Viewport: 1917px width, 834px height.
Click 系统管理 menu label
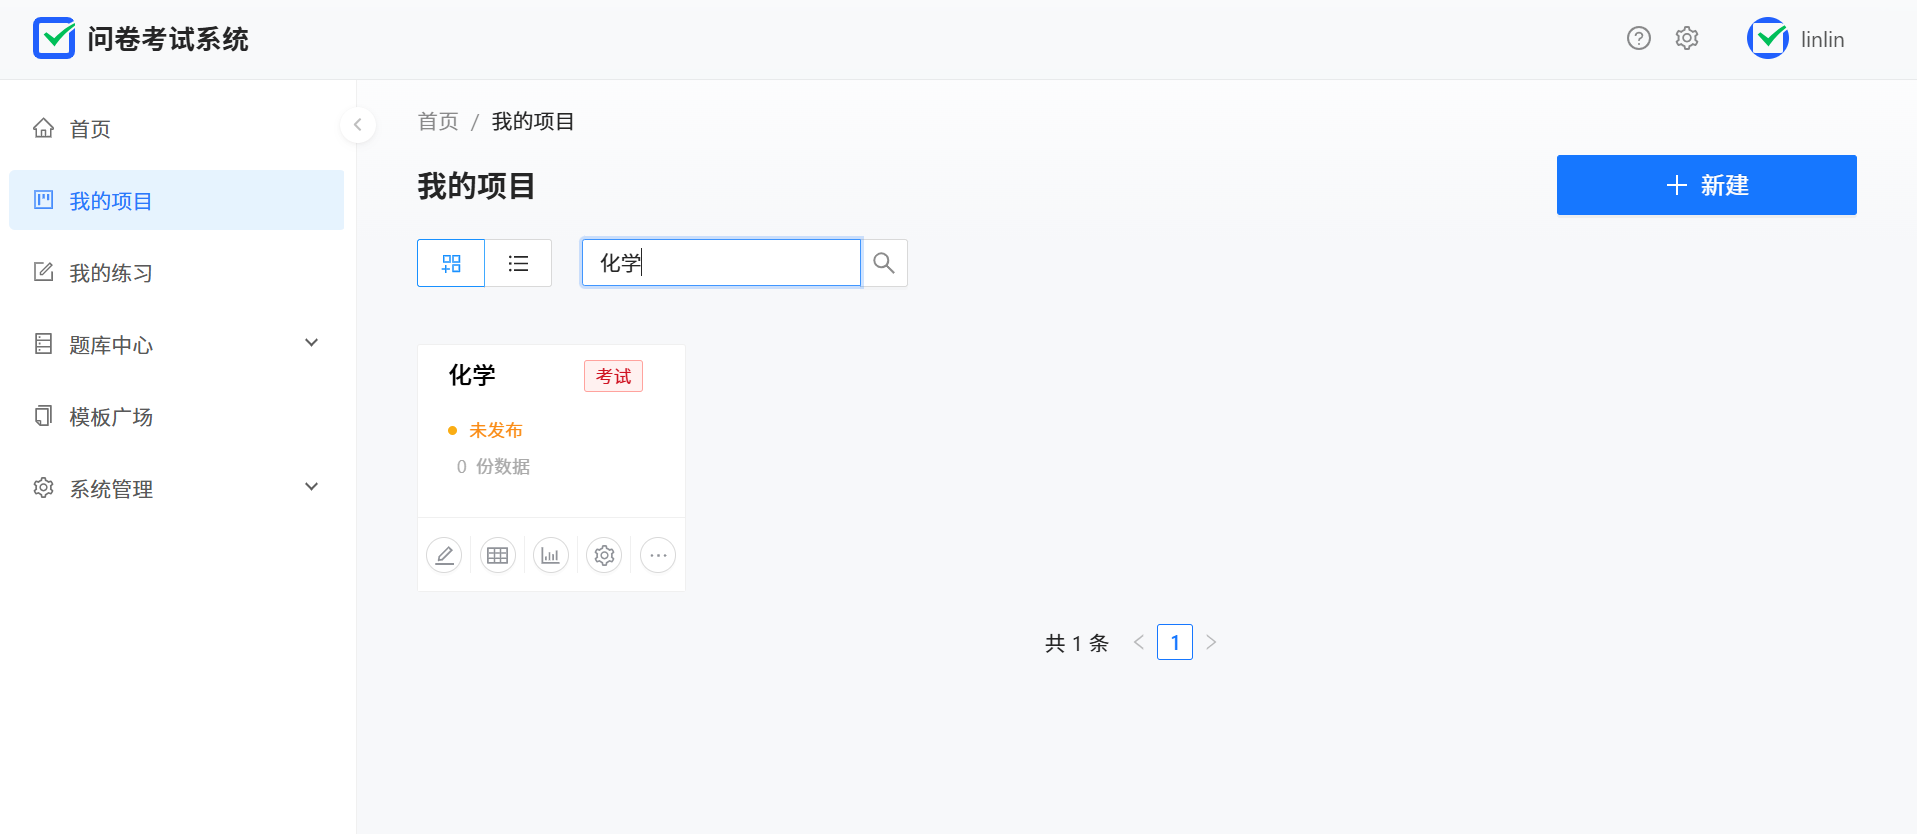pyautogui.click(x=111, y=489)
